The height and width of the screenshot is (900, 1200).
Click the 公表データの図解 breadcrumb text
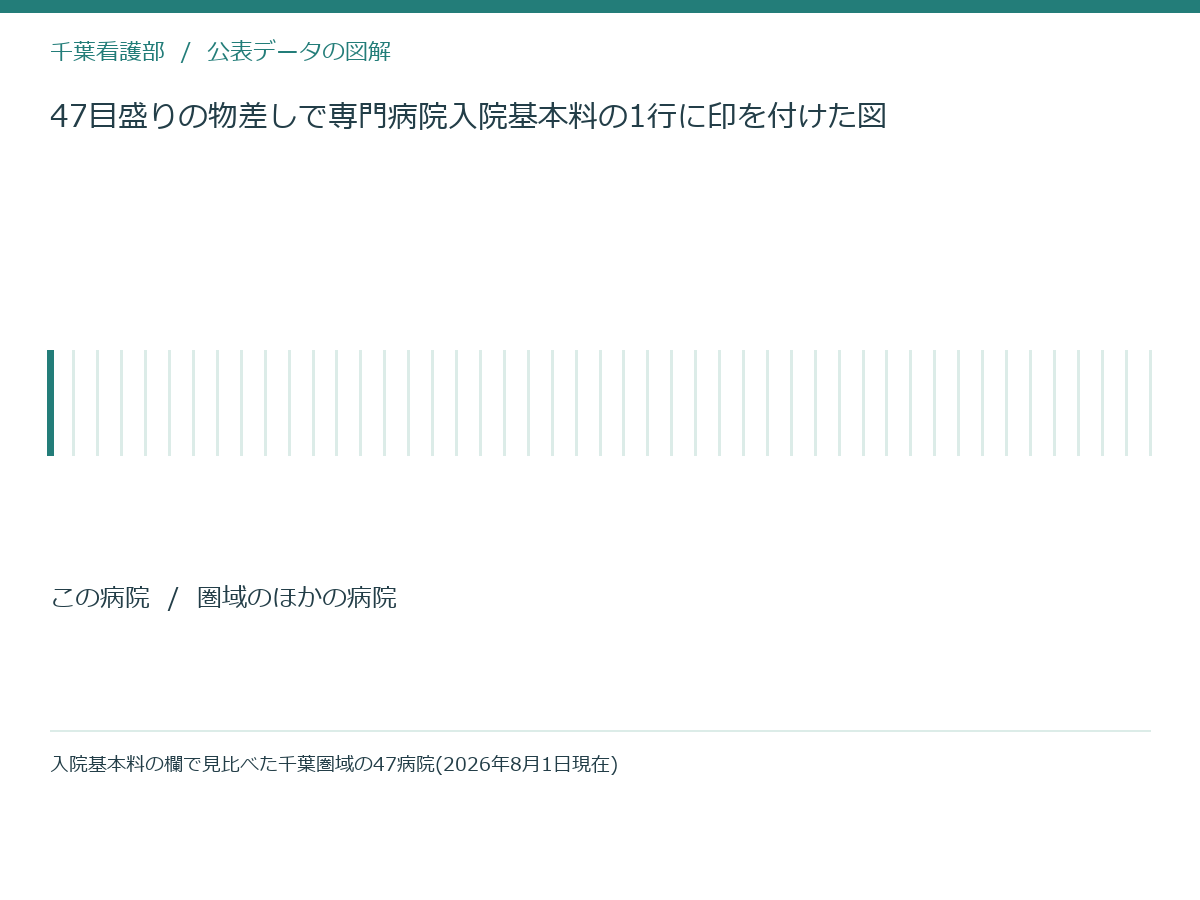click(x=299, y=52)
